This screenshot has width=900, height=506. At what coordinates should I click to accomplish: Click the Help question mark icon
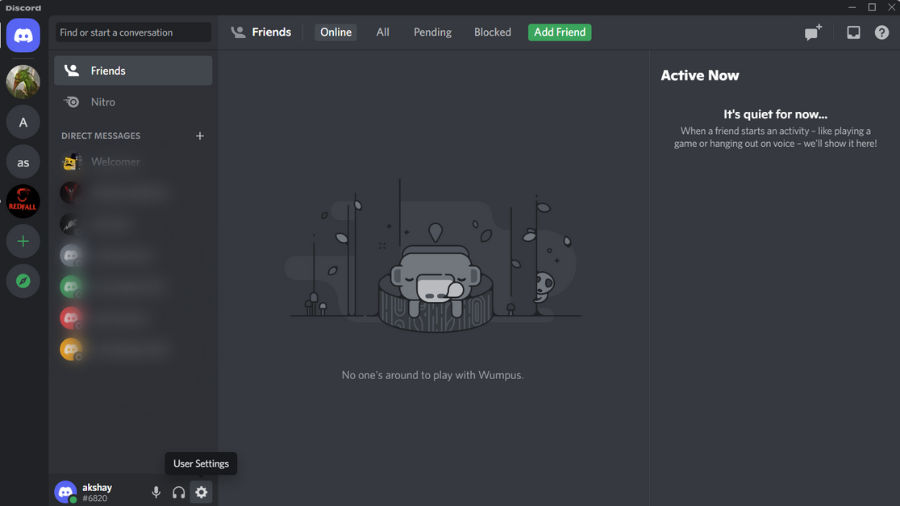click(881, 32)
